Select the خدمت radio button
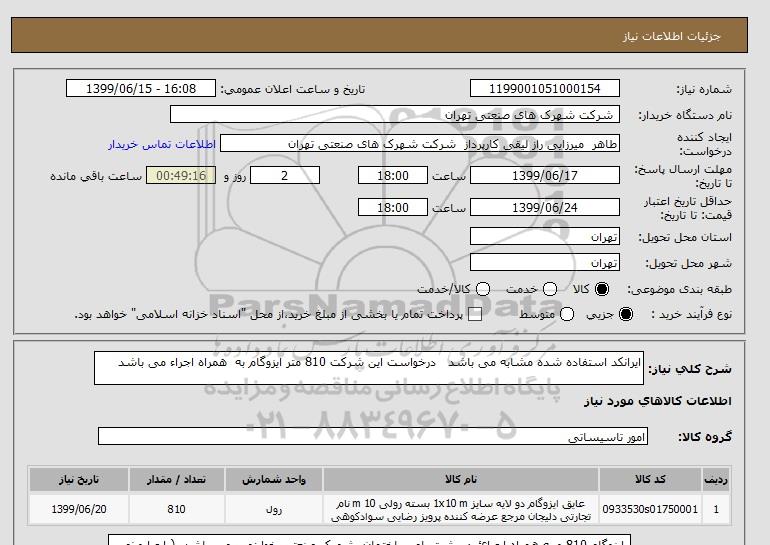Image resolution: width=770 pixels, height=545 pixels. [x=550, y=289]
